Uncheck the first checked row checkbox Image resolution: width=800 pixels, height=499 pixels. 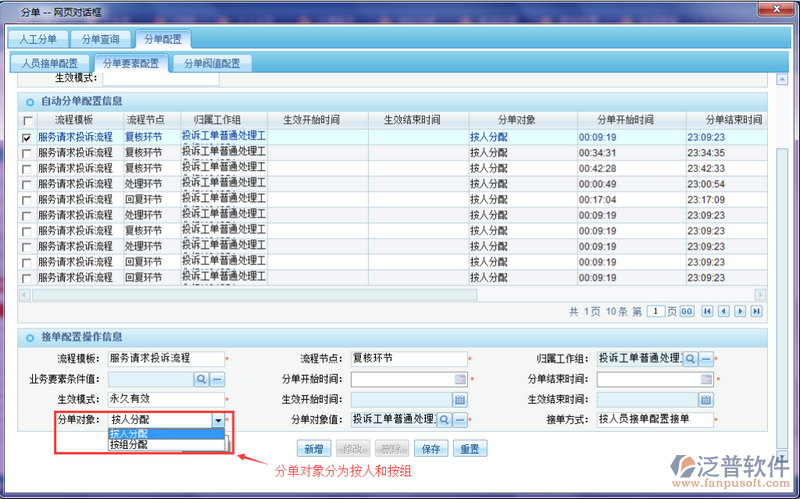click(26, 137)
